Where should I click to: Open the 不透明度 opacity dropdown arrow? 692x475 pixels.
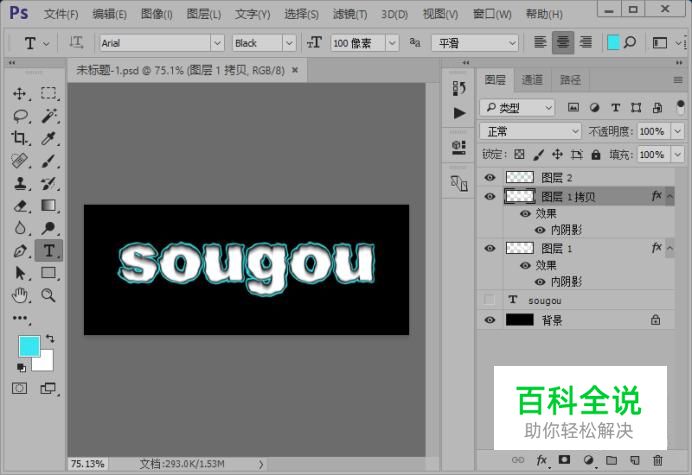point(677,131)
